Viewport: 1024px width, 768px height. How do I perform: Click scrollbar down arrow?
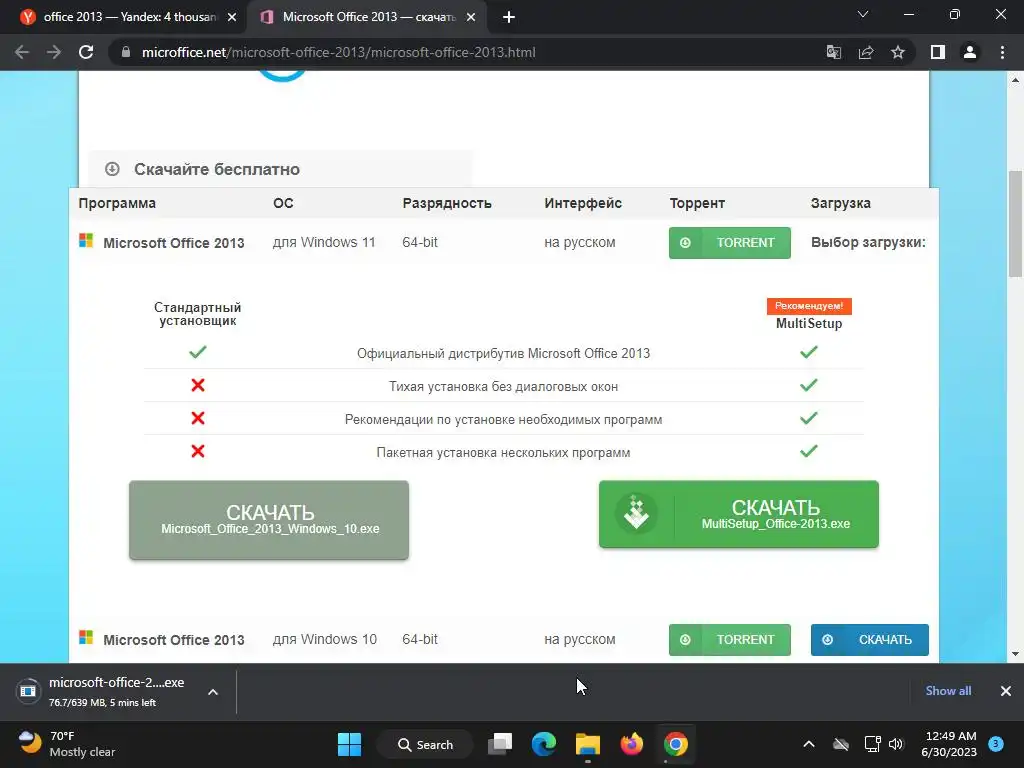[x=1016, y=654]
